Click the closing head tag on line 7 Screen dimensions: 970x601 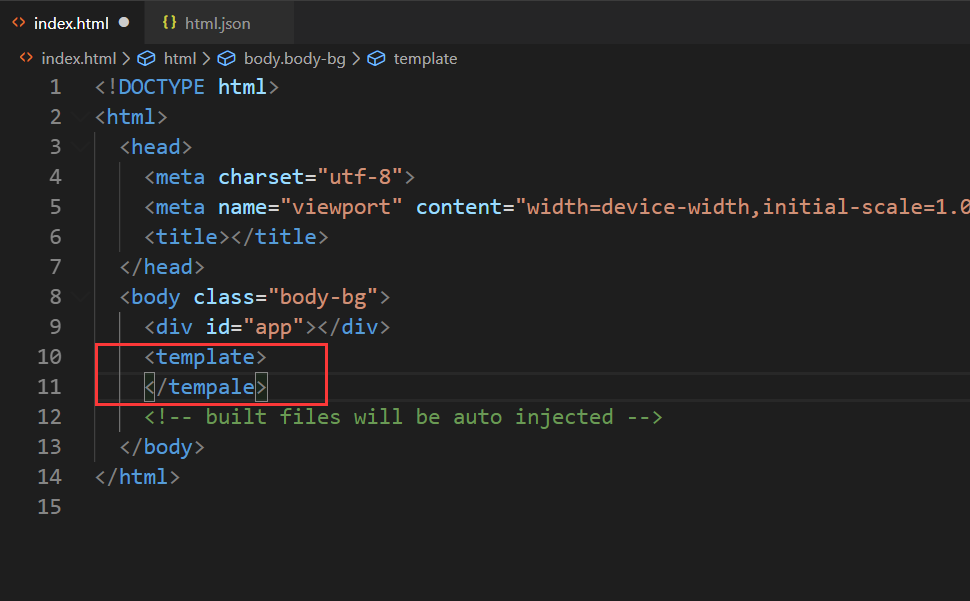[x=162, y=266]
